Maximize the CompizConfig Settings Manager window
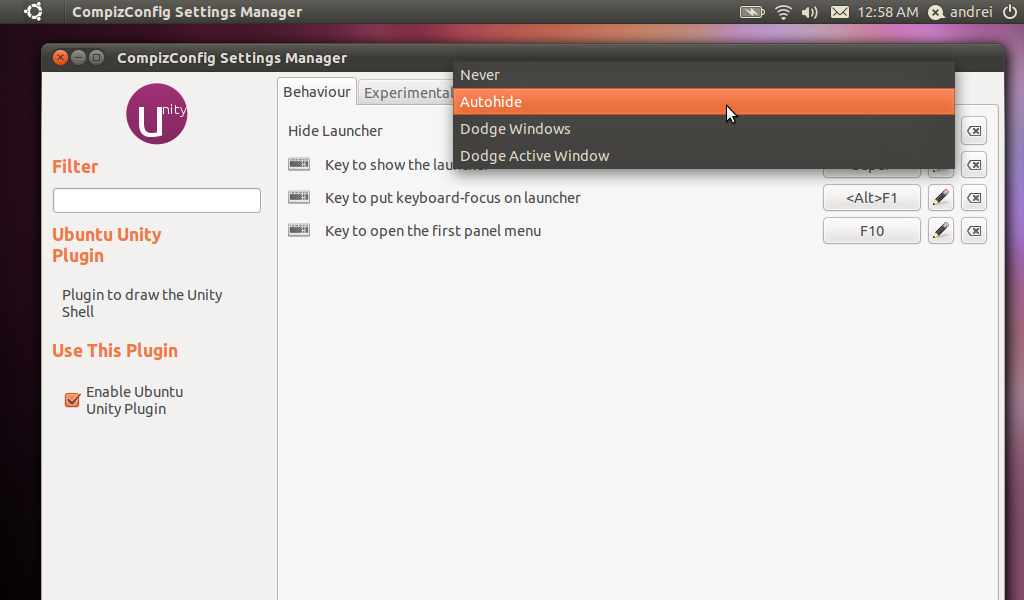 tap(97, 57)
